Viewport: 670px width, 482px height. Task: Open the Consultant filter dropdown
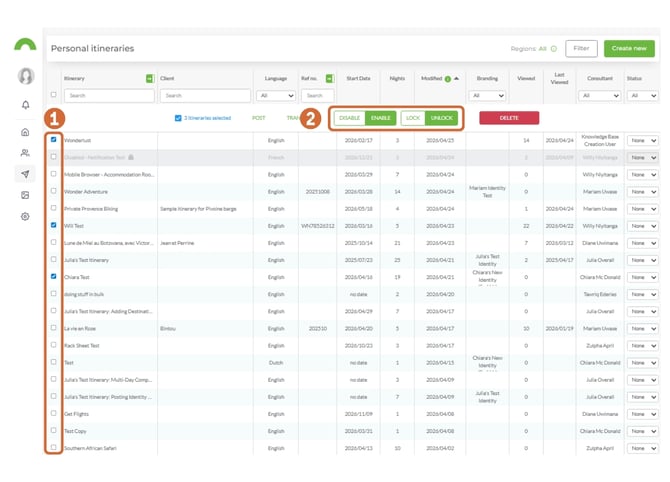(x=599, y=96)
